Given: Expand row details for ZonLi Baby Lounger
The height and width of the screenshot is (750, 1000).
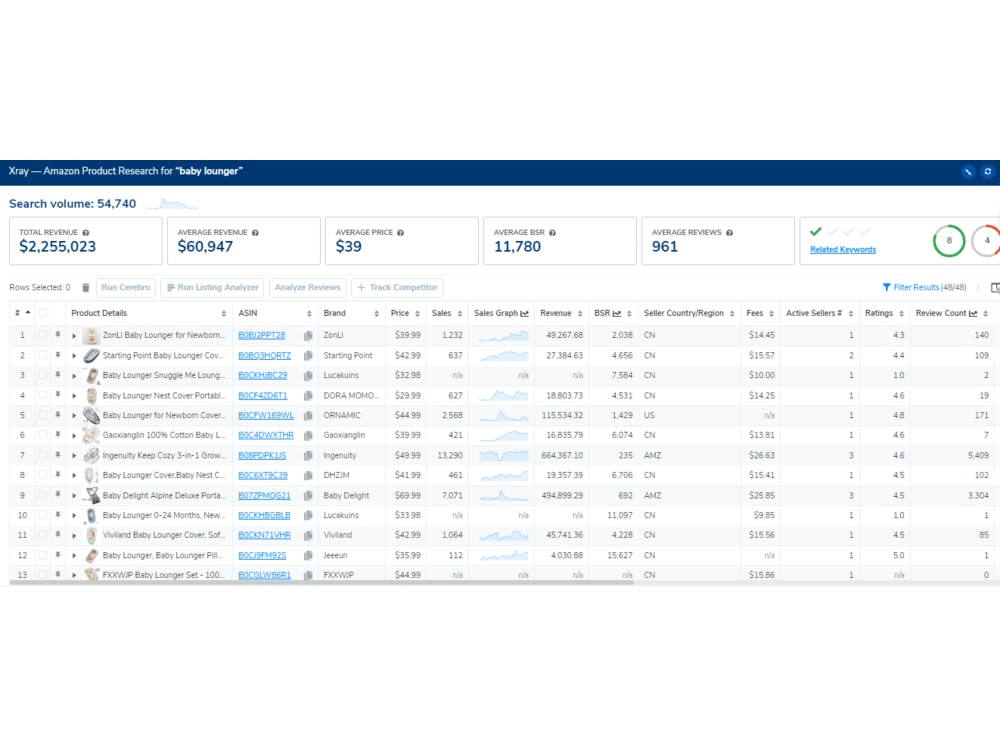Looking at the screenshot, I should [x=74, y=335].
